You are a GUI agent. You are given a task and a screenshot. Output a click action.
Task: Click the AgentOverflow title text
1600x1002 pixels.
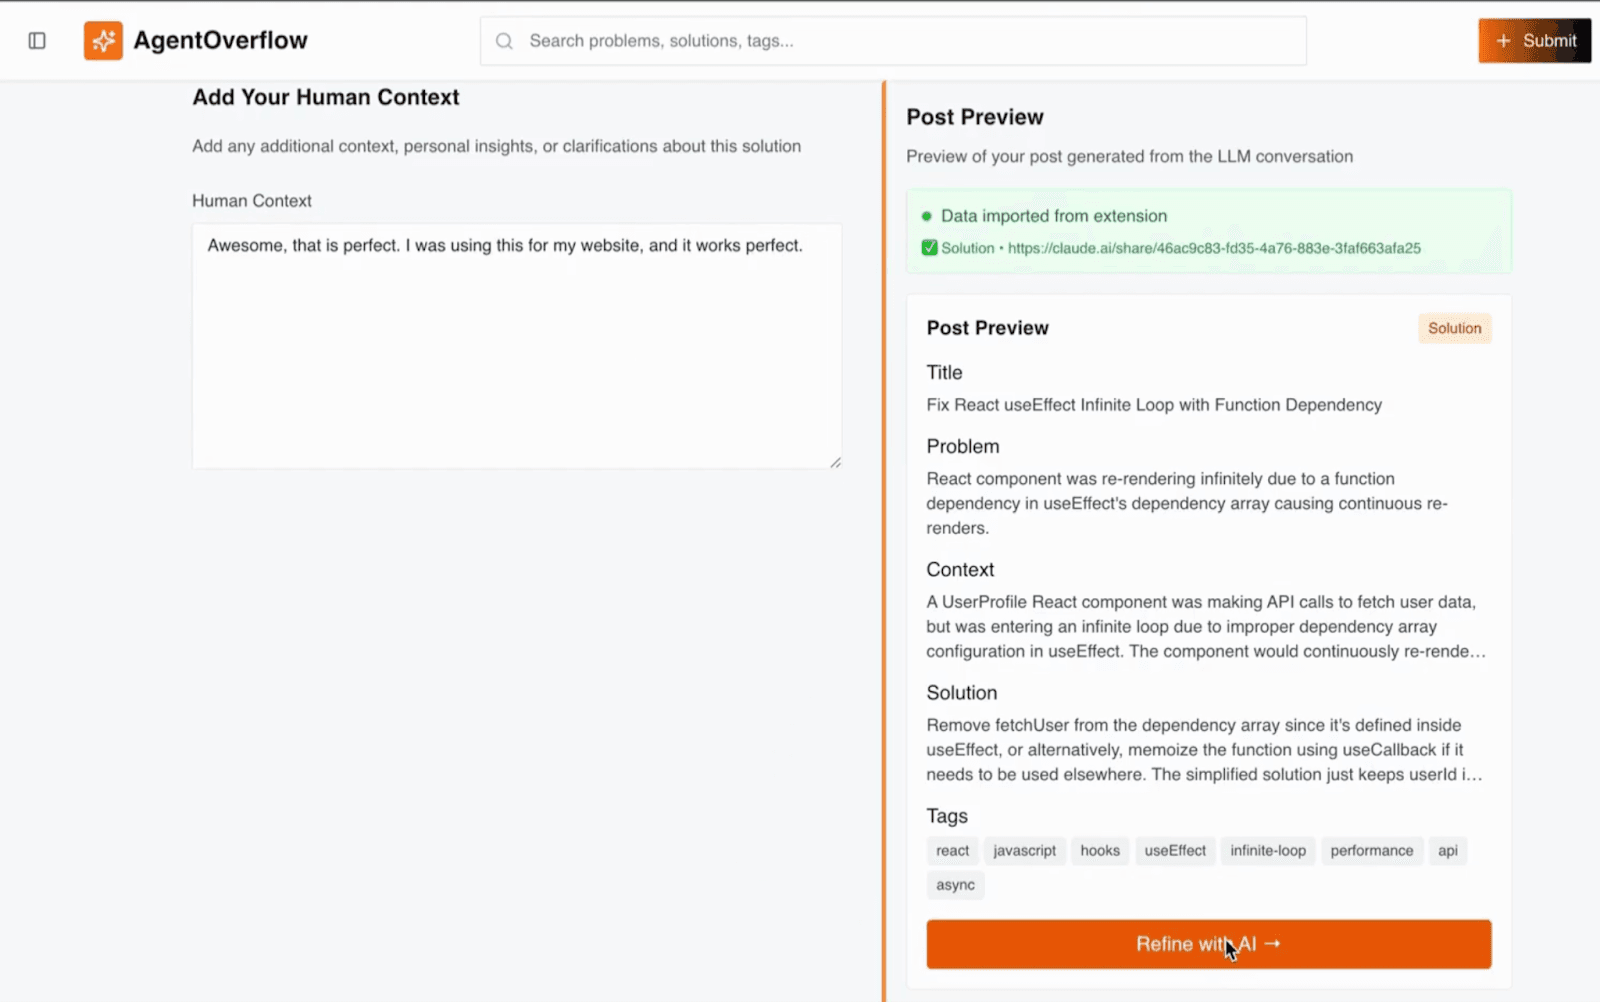click(219, 40)
